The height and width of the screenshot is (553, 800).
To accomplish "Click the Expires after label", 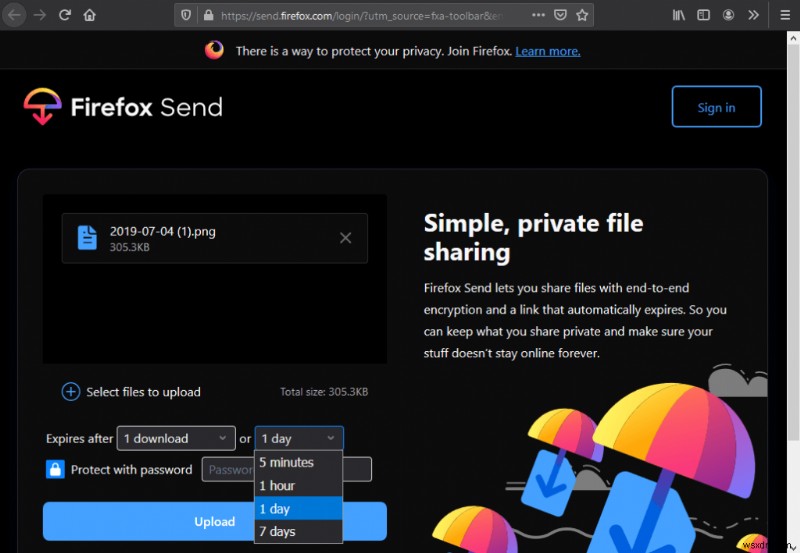I will pyautogui.click(x=80, y=439).
